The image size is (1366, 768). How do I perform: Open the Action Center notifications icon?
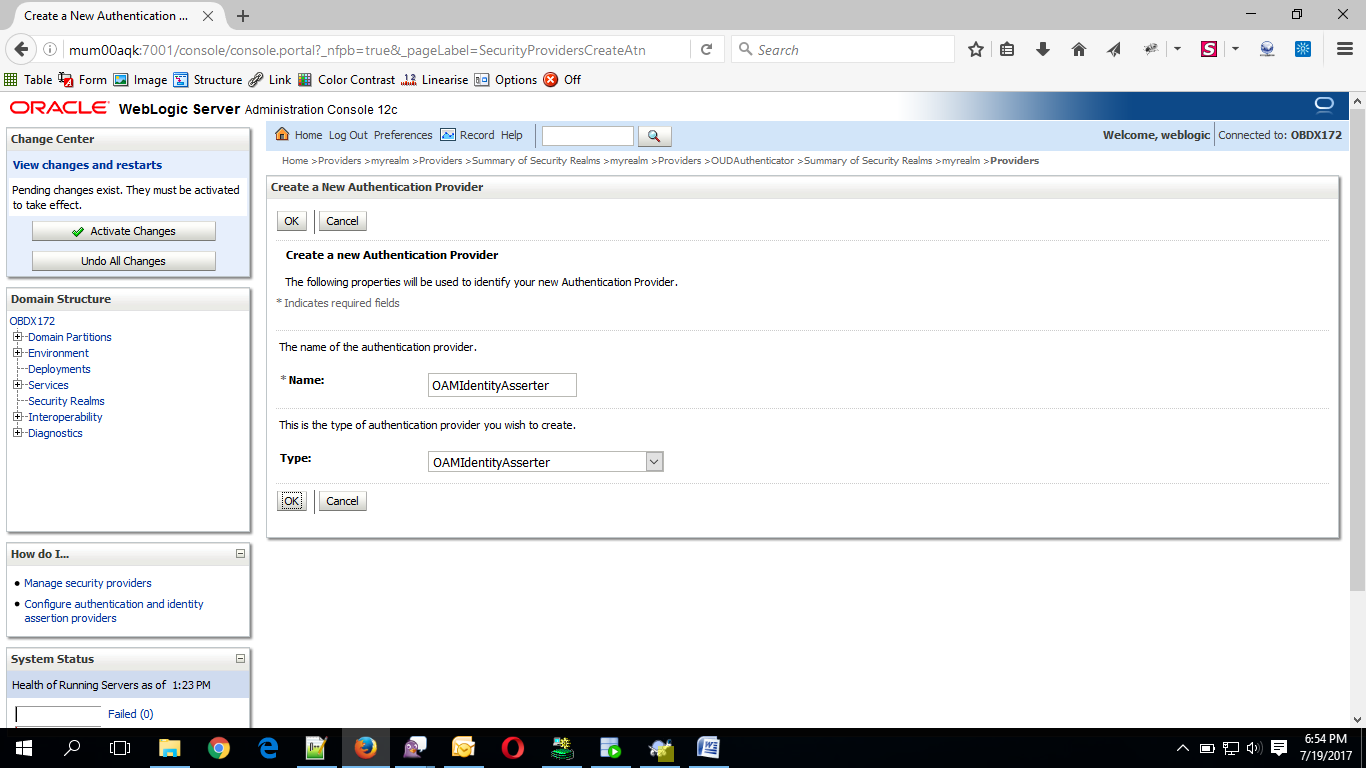tap(1279, 747)
